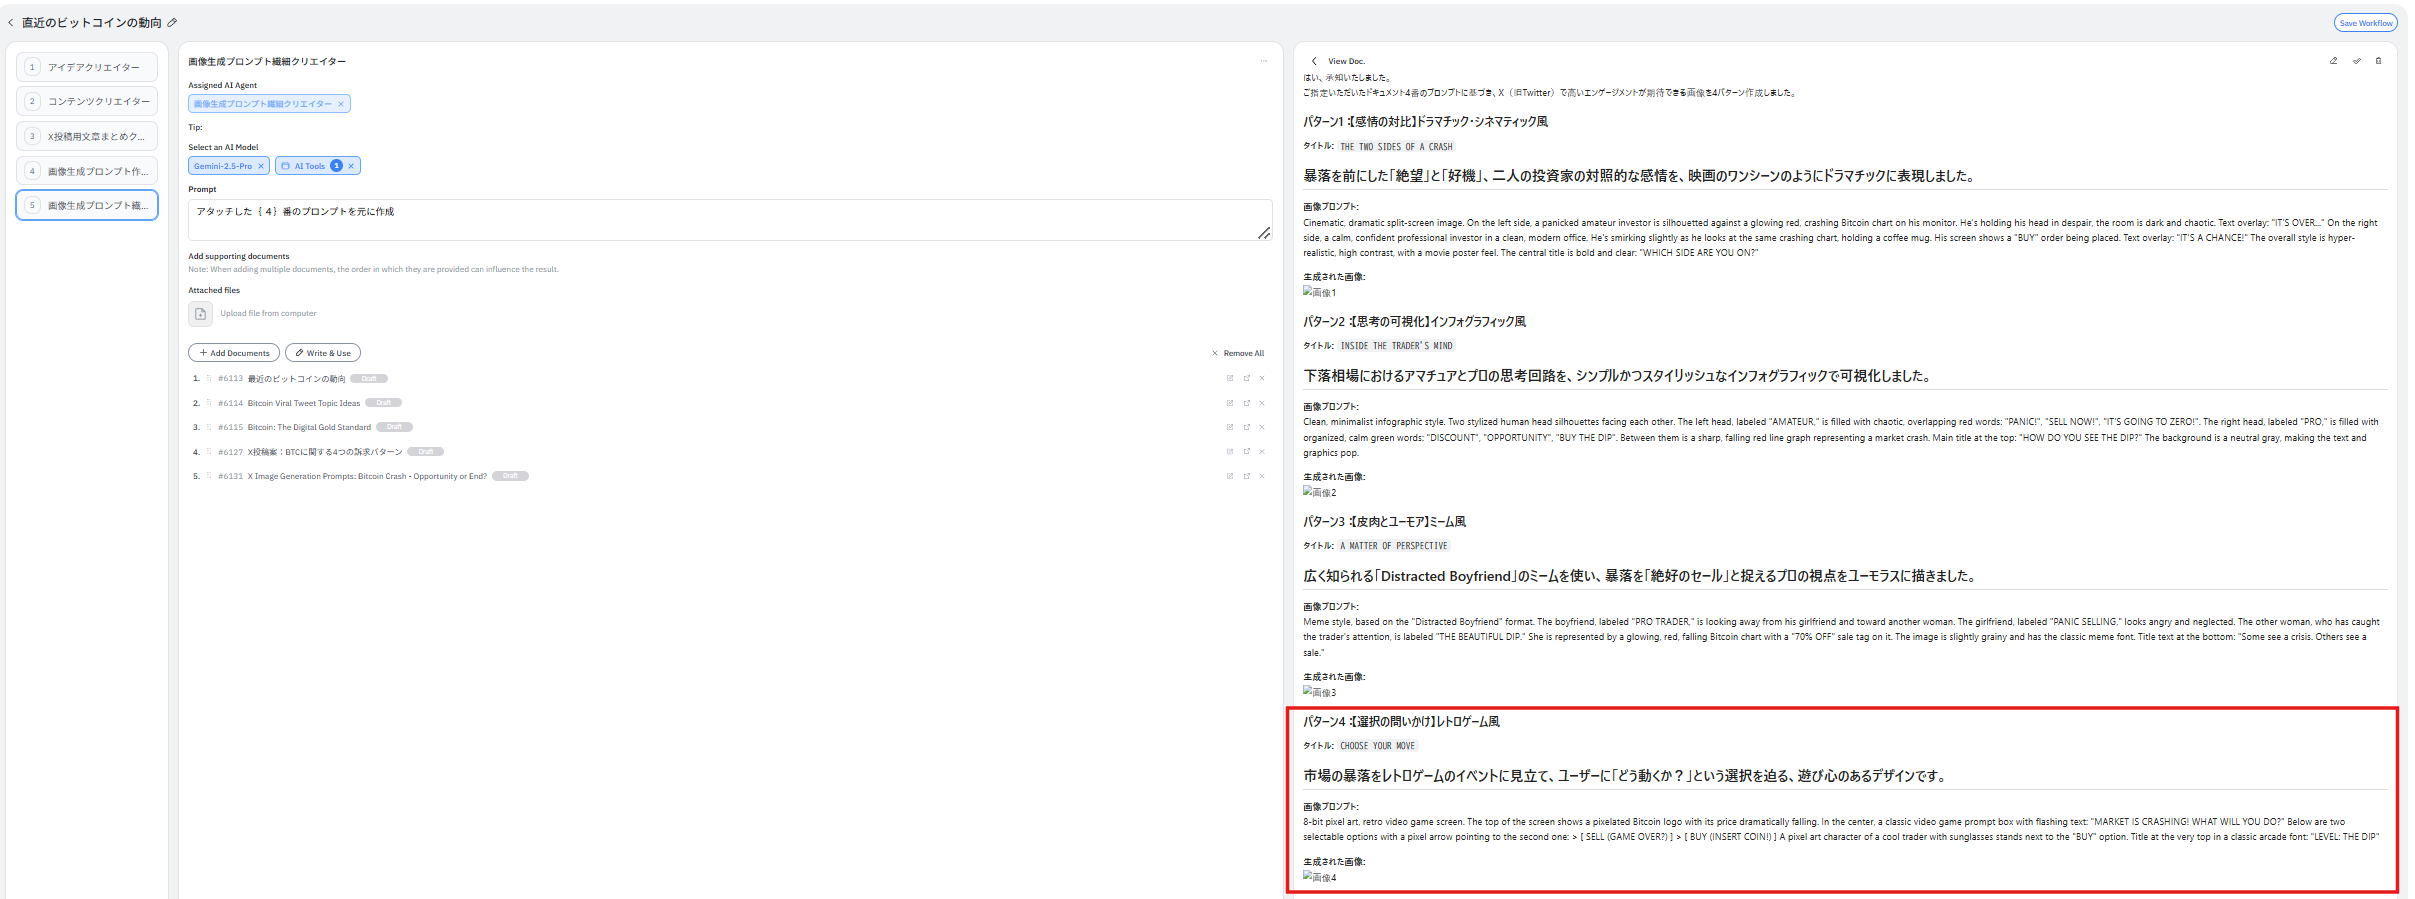Click the upload file icon under Attached files
Screen dimensions: 2415x899
(200, 314)
